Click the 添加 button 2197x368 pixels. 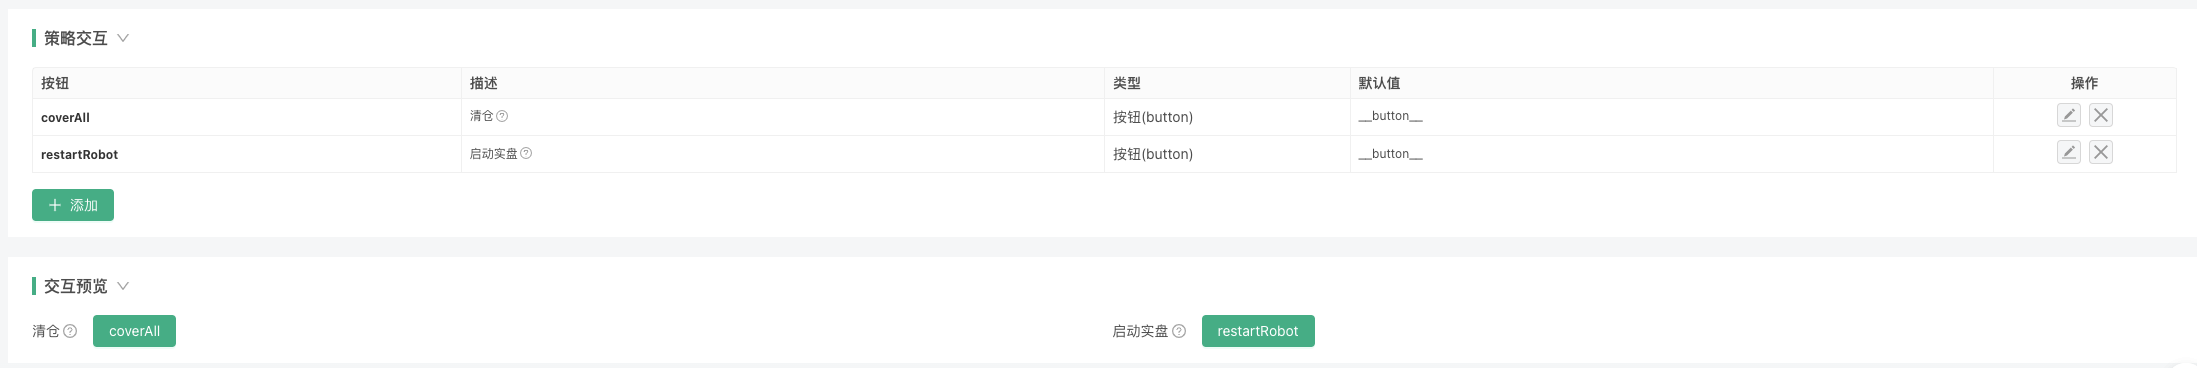tap(73, 205)
